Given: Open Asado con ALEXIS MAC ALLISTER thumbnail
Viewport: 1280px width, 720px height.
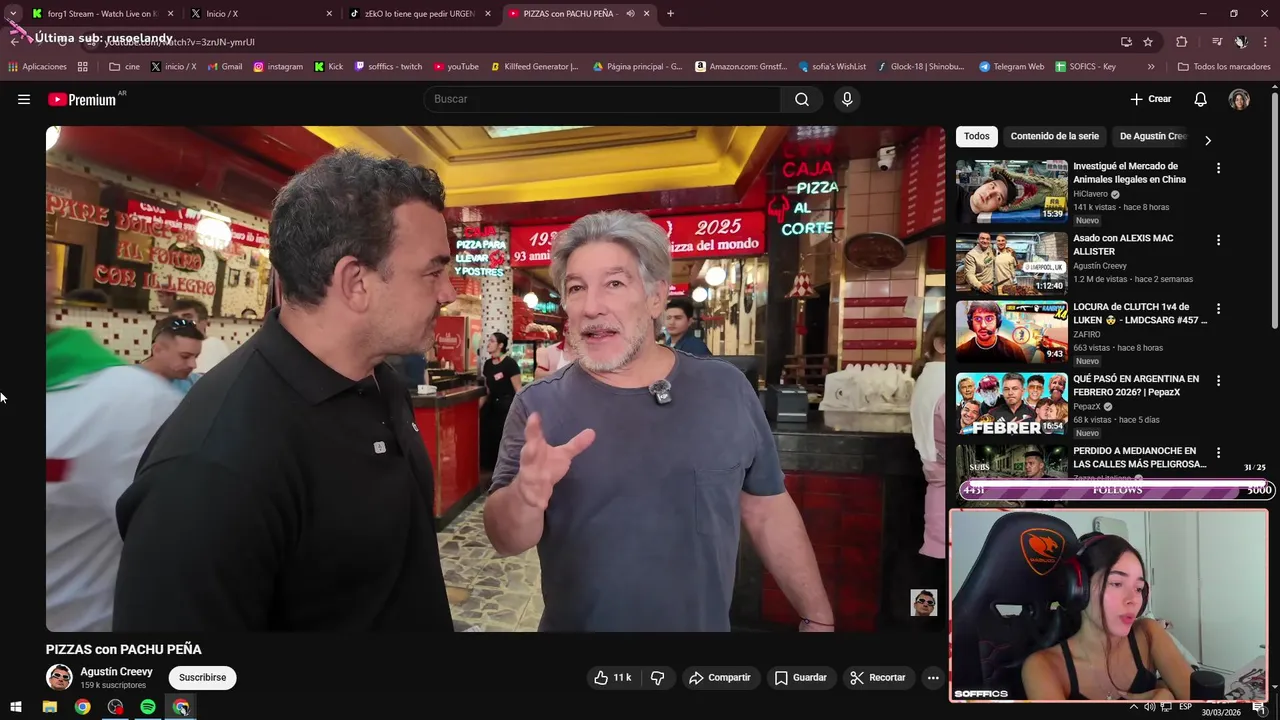Looking at the screenshot, I should point(1012,263).
